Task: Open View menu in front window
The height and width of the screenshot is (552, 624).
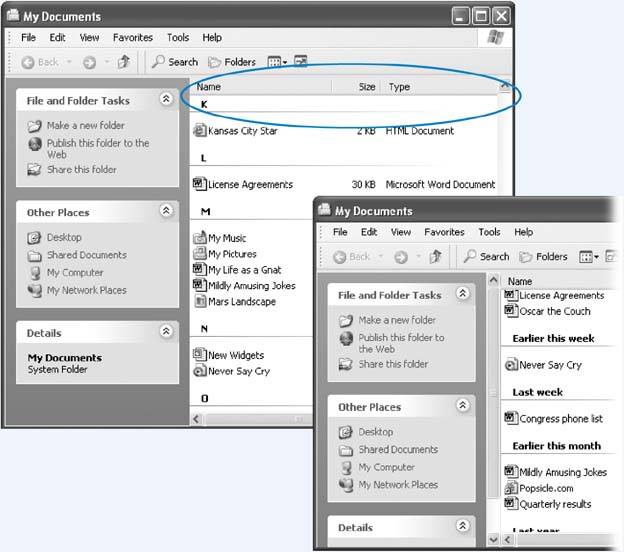Action: [x=401, y=232]
